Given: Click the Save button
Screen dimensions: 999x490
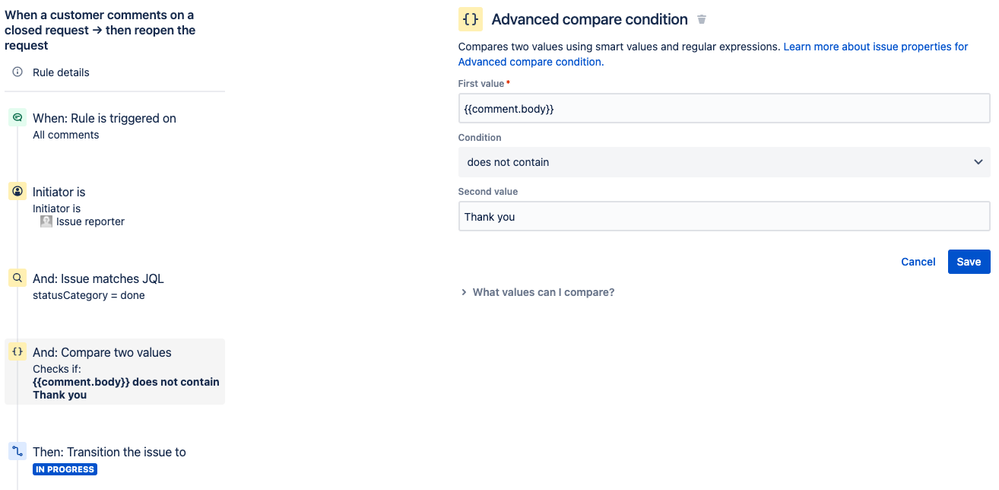Looking at the screenshot, I should tap(968, 261).
